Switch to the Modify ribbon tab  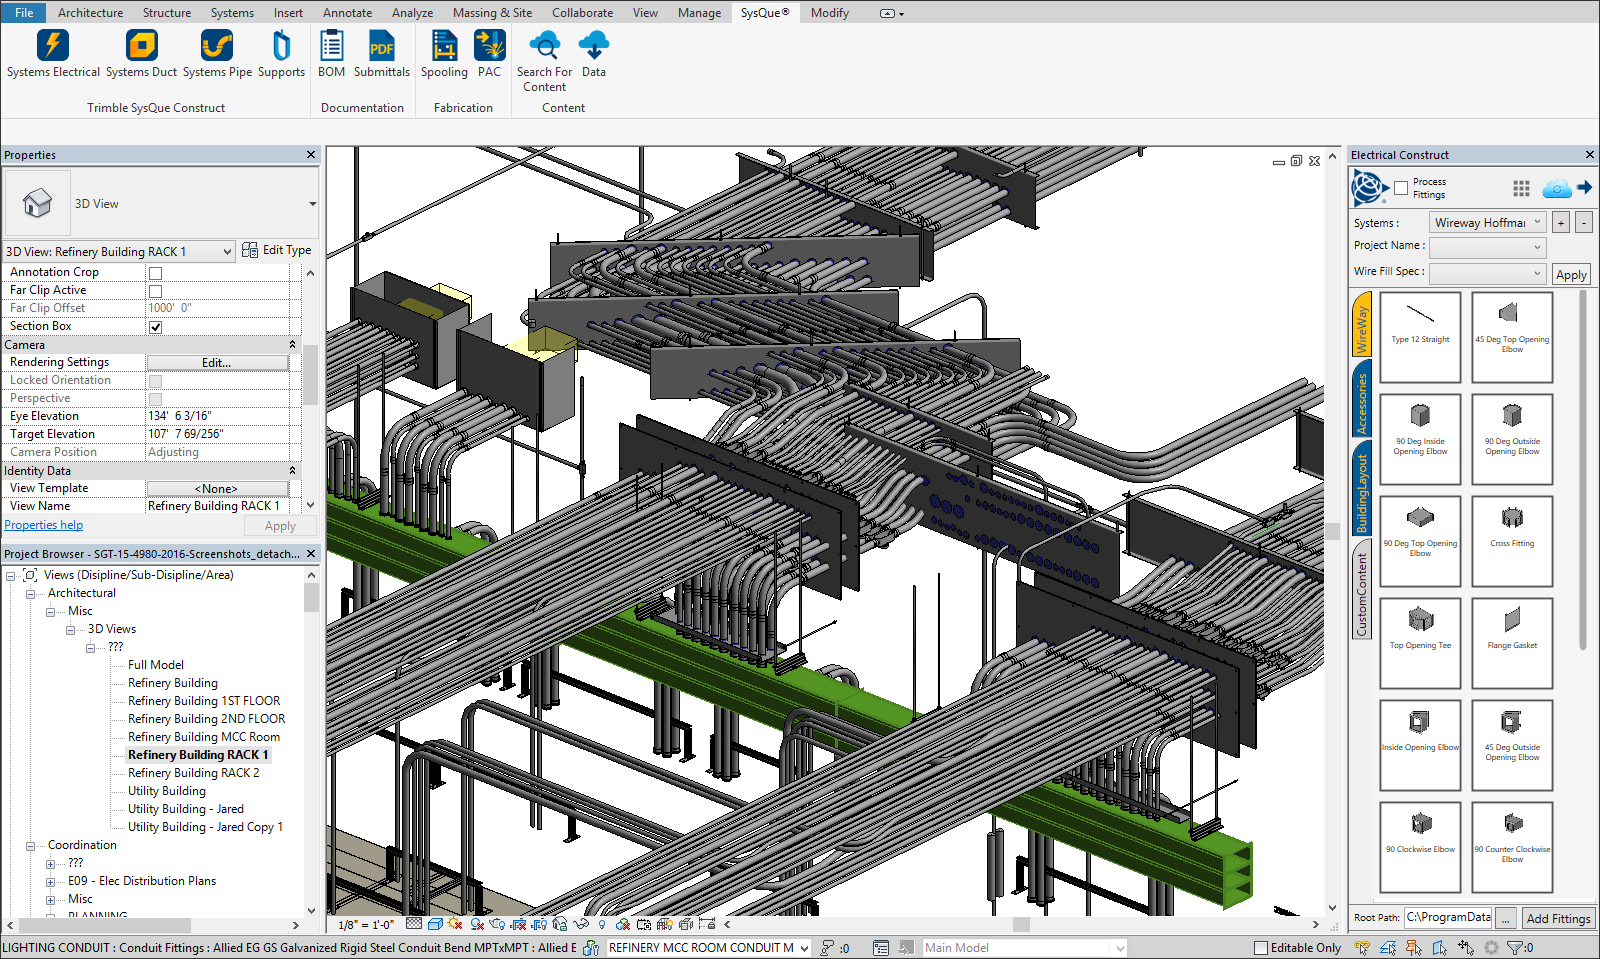pos(829,12)
